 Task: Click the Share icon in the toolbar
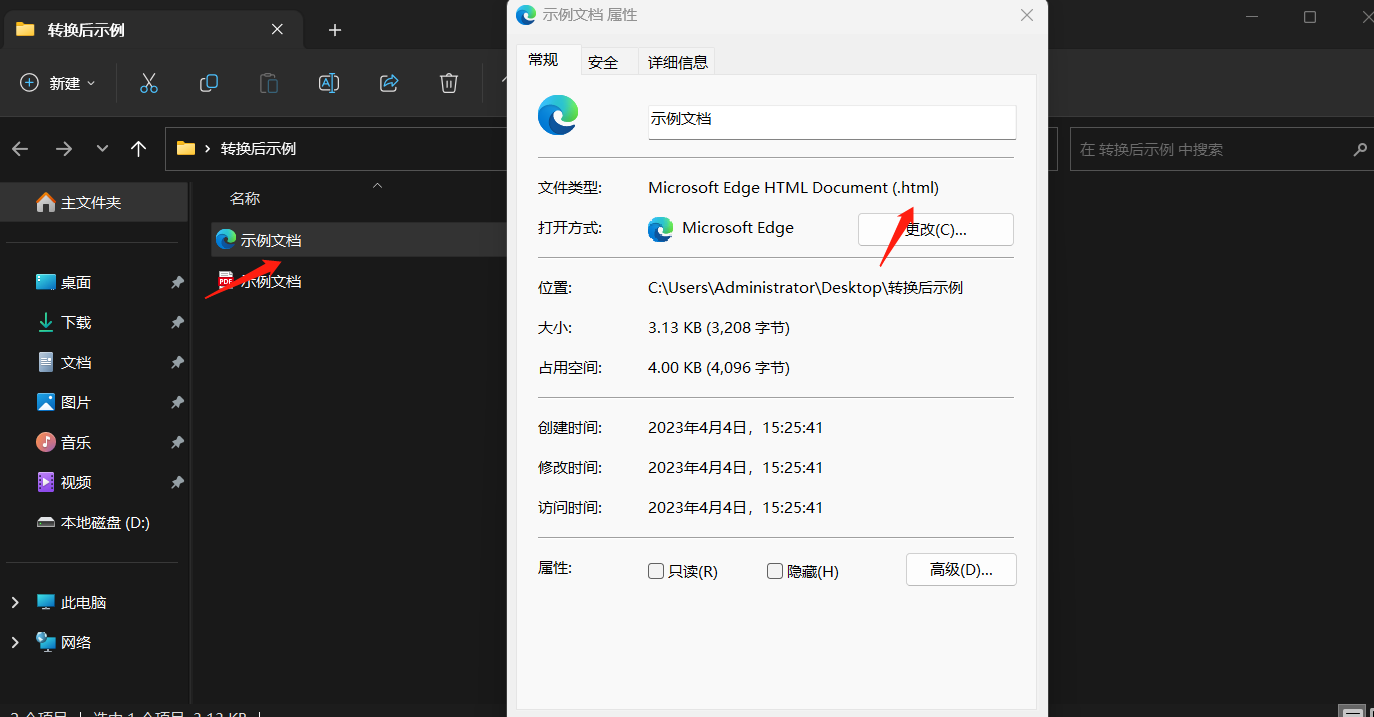tap(389, 83)
